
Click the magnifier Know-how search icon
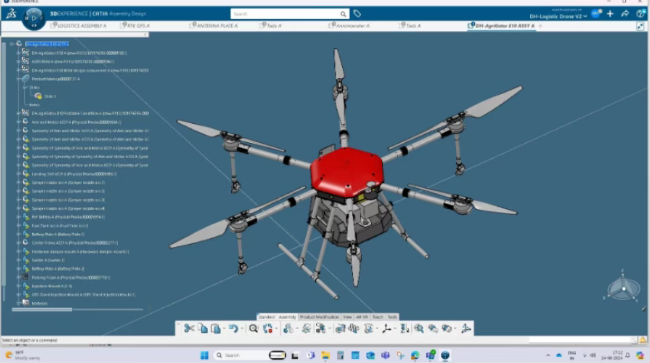pyautogui.click(x=253, y=329)
